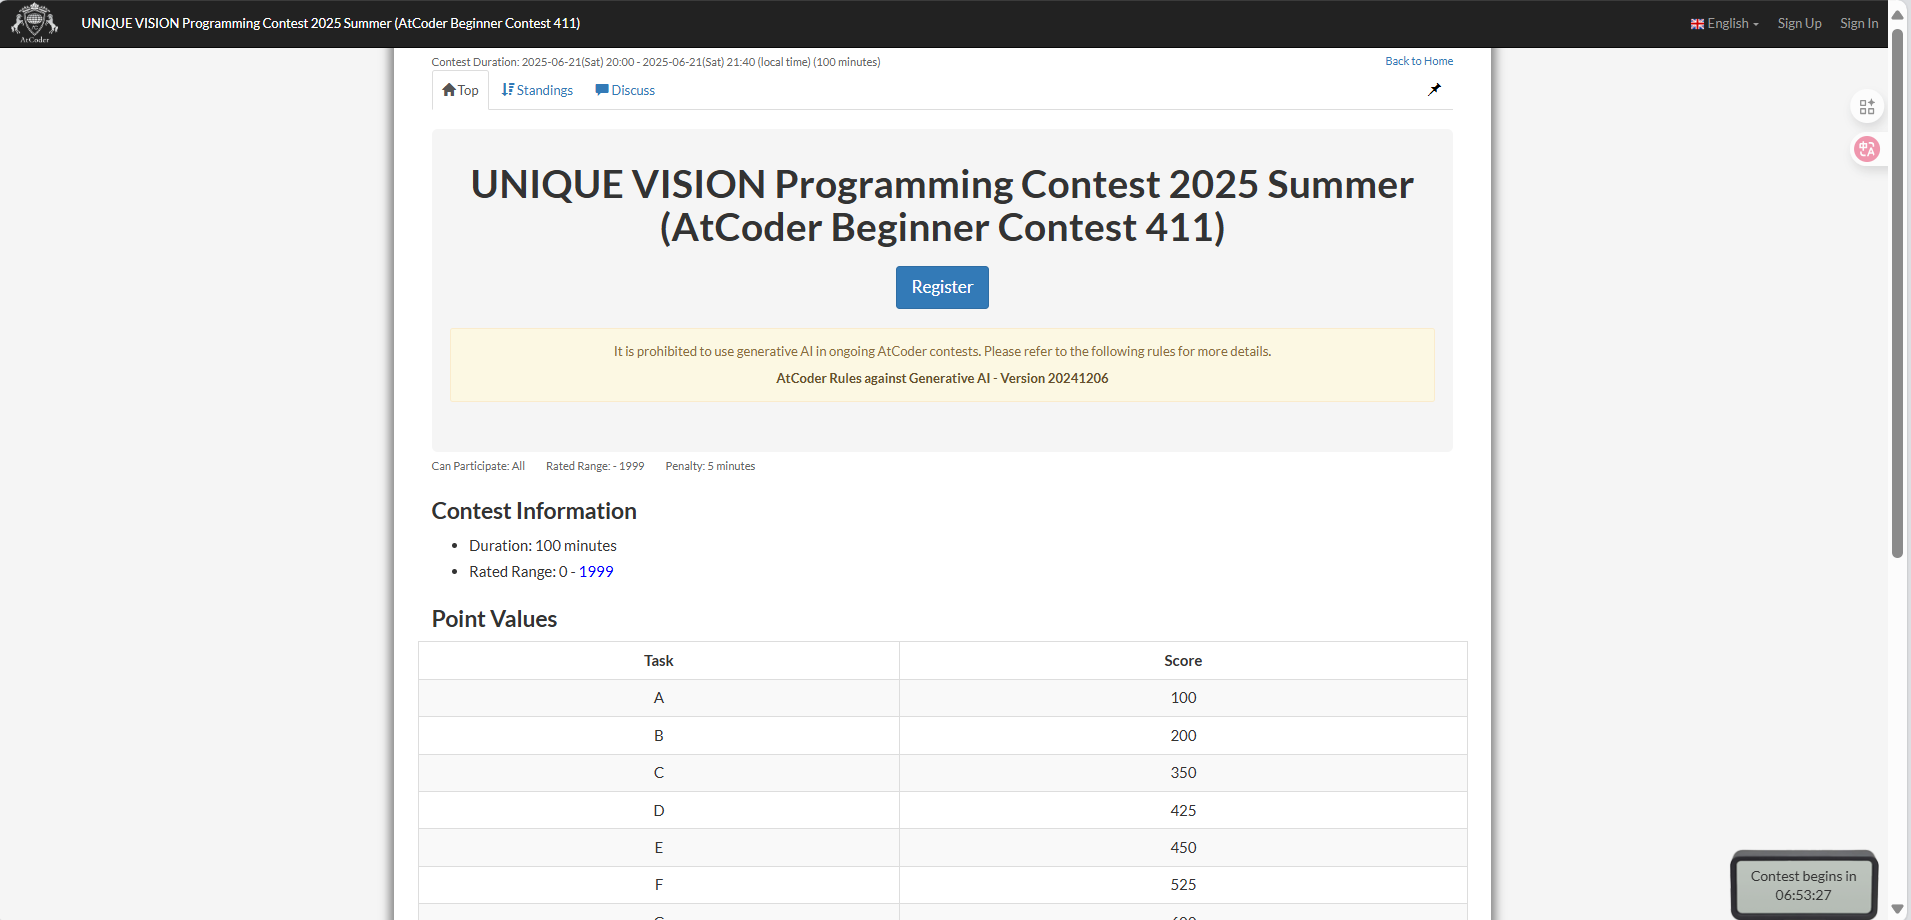
Task: Click the score 350 cell
Action: (1183, 773)
